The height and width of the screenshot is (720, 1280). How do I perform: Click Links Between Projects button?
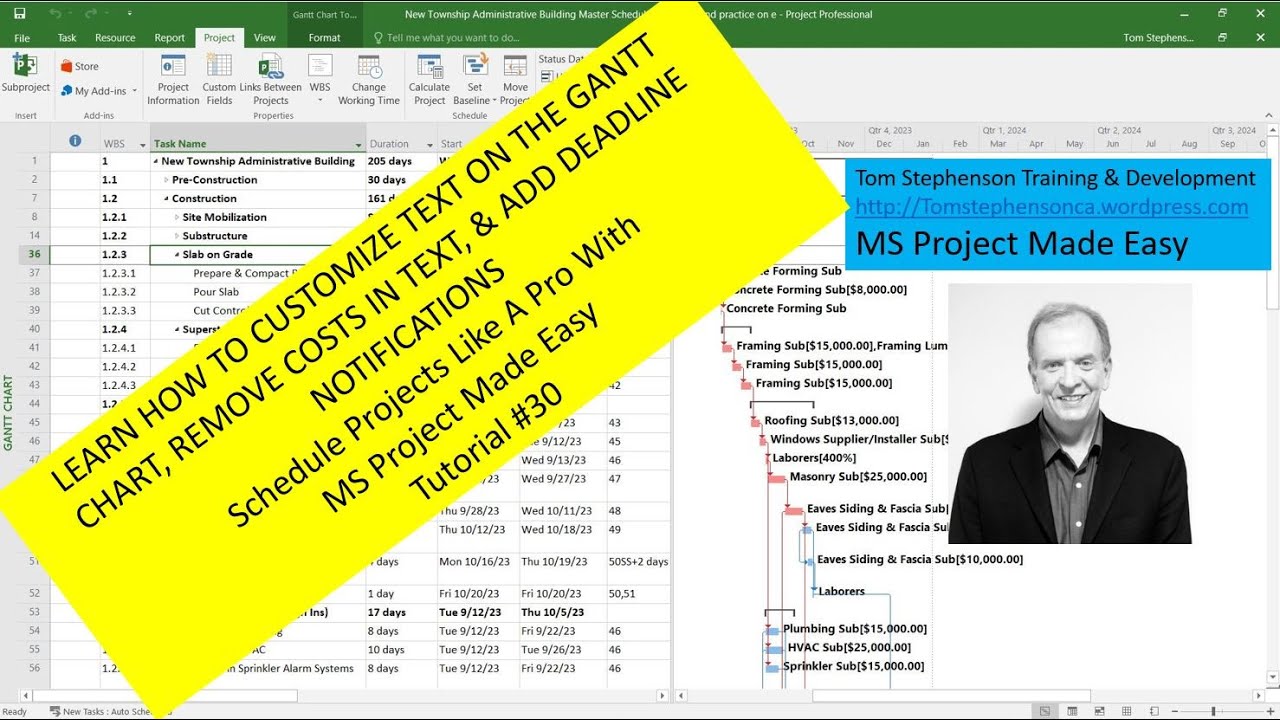[x=270, y=80]
